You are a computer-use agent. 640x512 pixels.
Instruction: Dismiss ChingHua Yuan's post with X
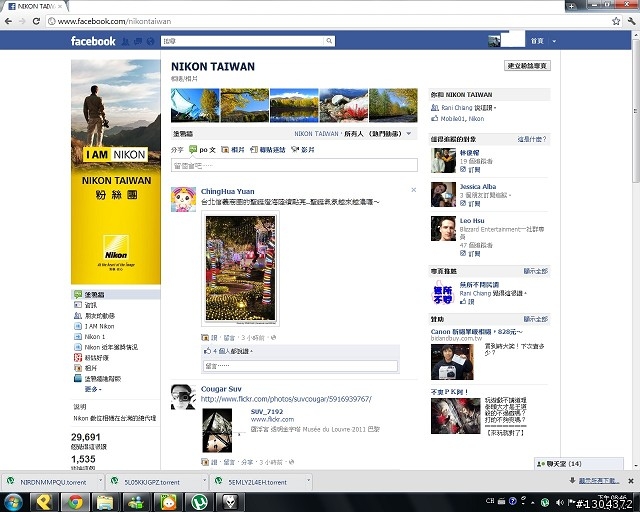pyautogui.click(x=413, y=190)
